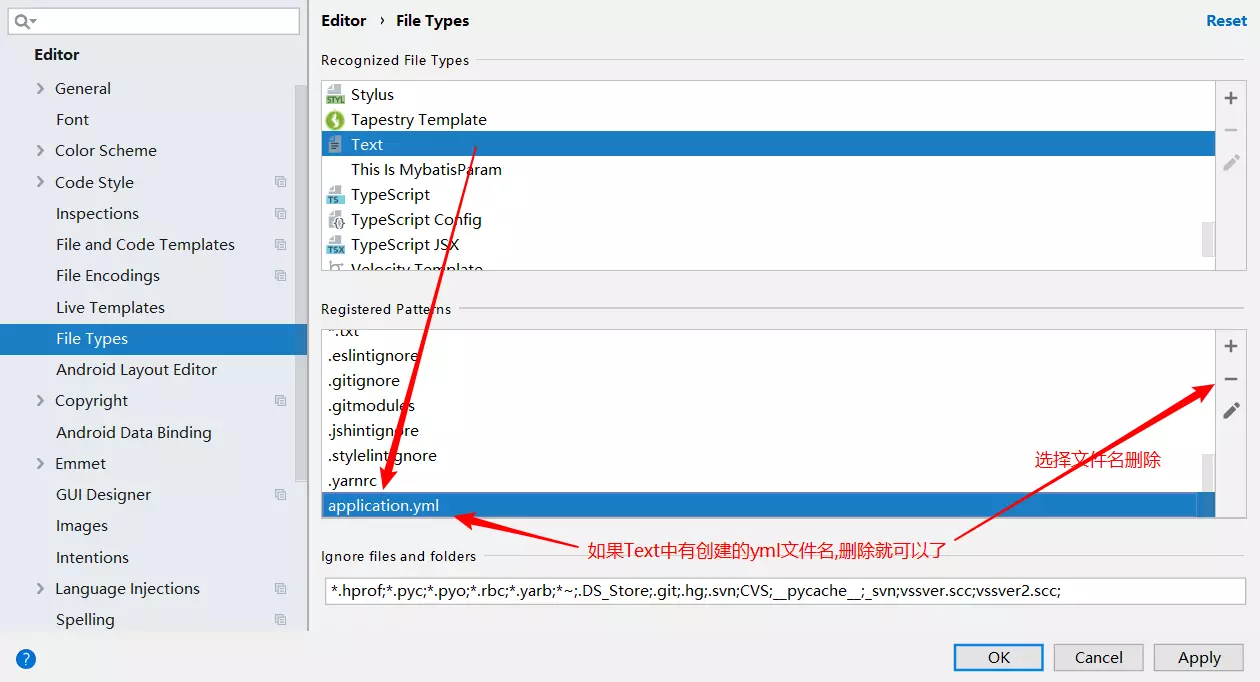Click the Registered Patterns scrollbar
Viewport: 1260px width, 682px height.
point(1208,473)
